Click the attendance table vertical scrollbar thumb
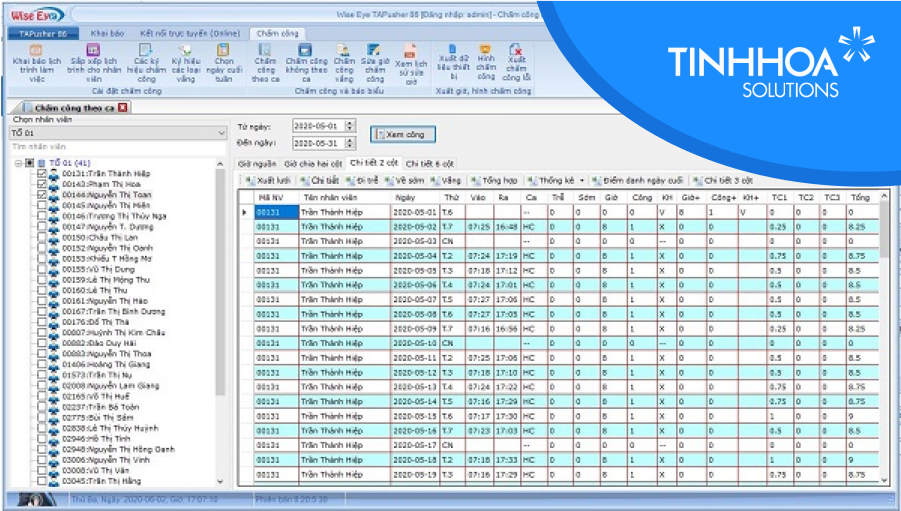 pyautogui.click(x=884, y=229)
